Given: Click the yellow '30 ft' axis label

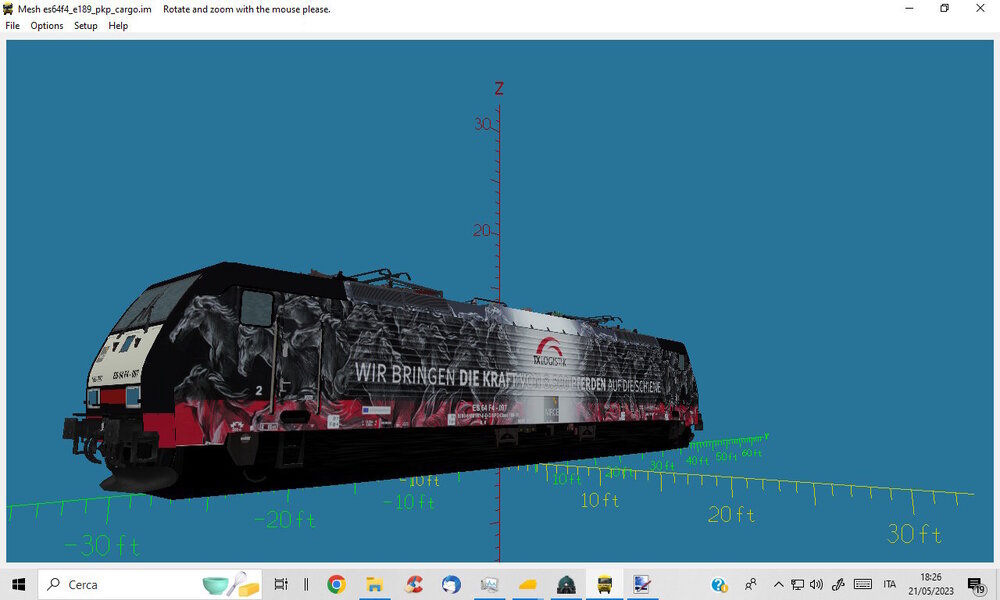Looking at the screenshot, I should pyautogui.click(x=914, y=534).
